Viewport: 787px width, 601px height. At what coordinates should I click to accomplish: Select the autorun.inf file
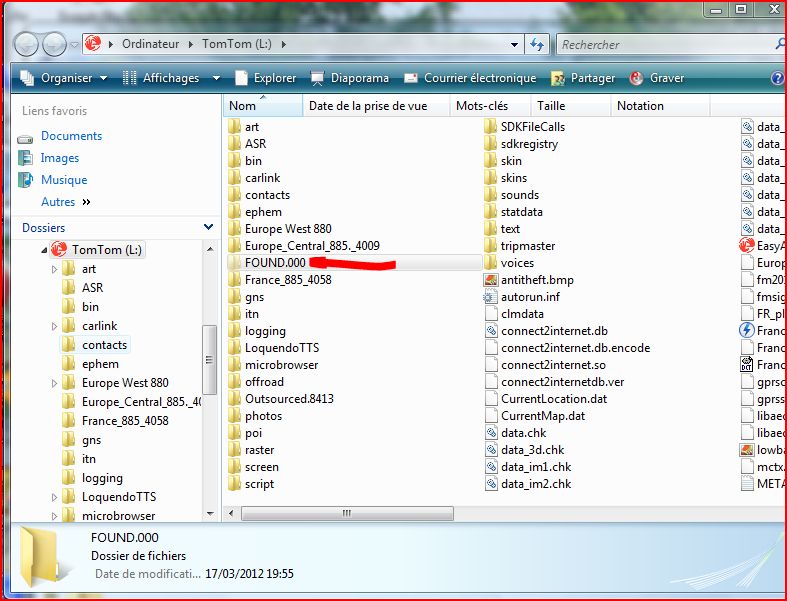pos(530,297)
